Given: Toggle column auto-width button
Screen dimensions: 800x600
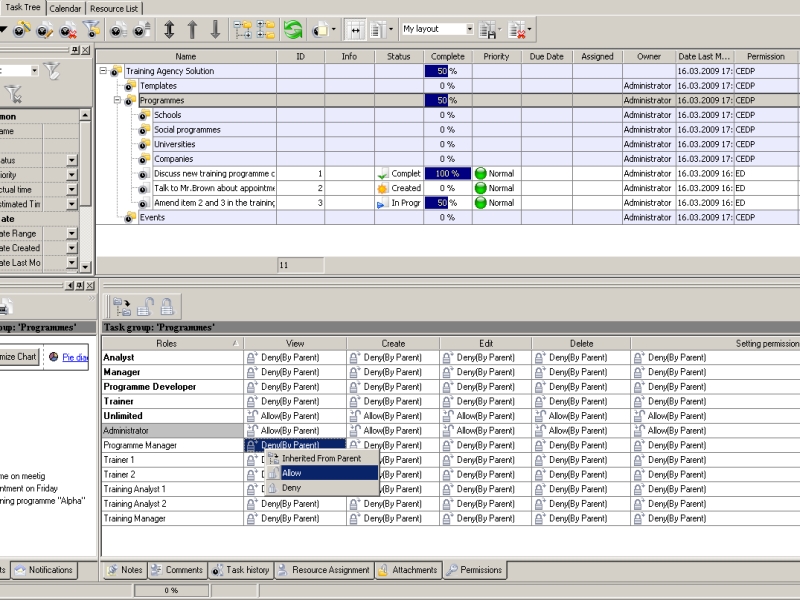Looking at the screenshot, I should point(355,30).
